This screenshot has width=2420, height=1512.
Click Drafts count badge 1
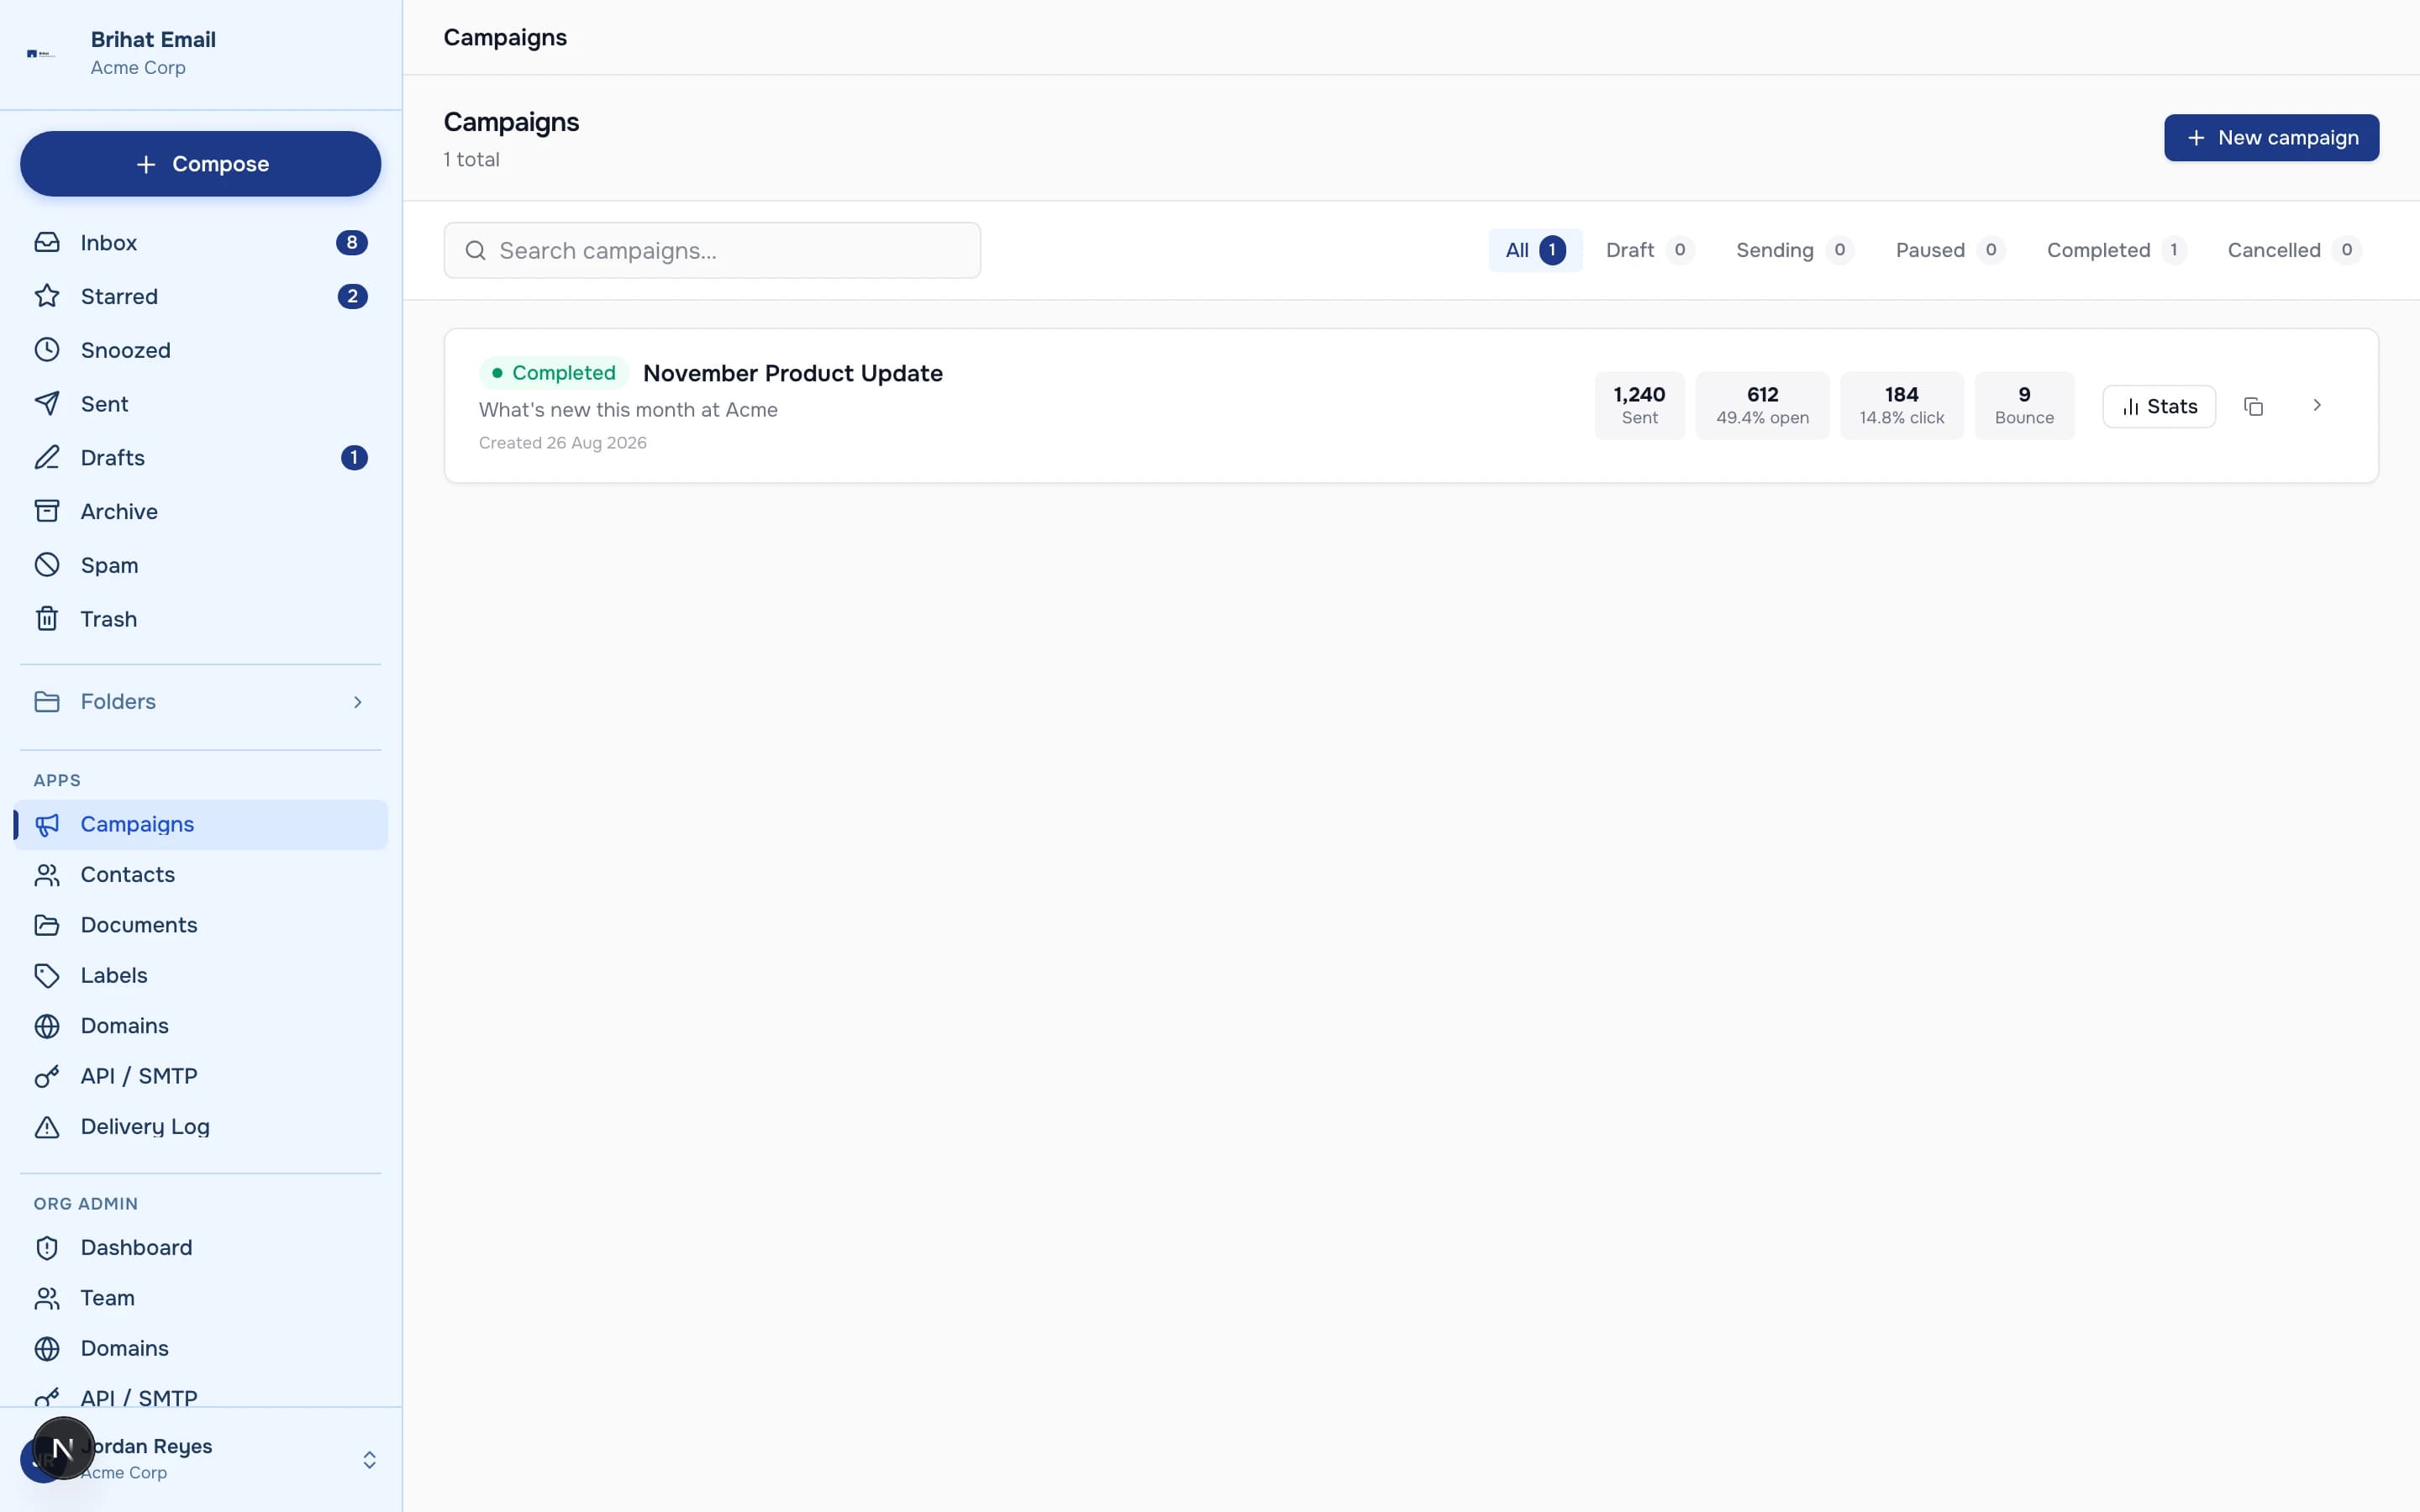tap(354, 458)
